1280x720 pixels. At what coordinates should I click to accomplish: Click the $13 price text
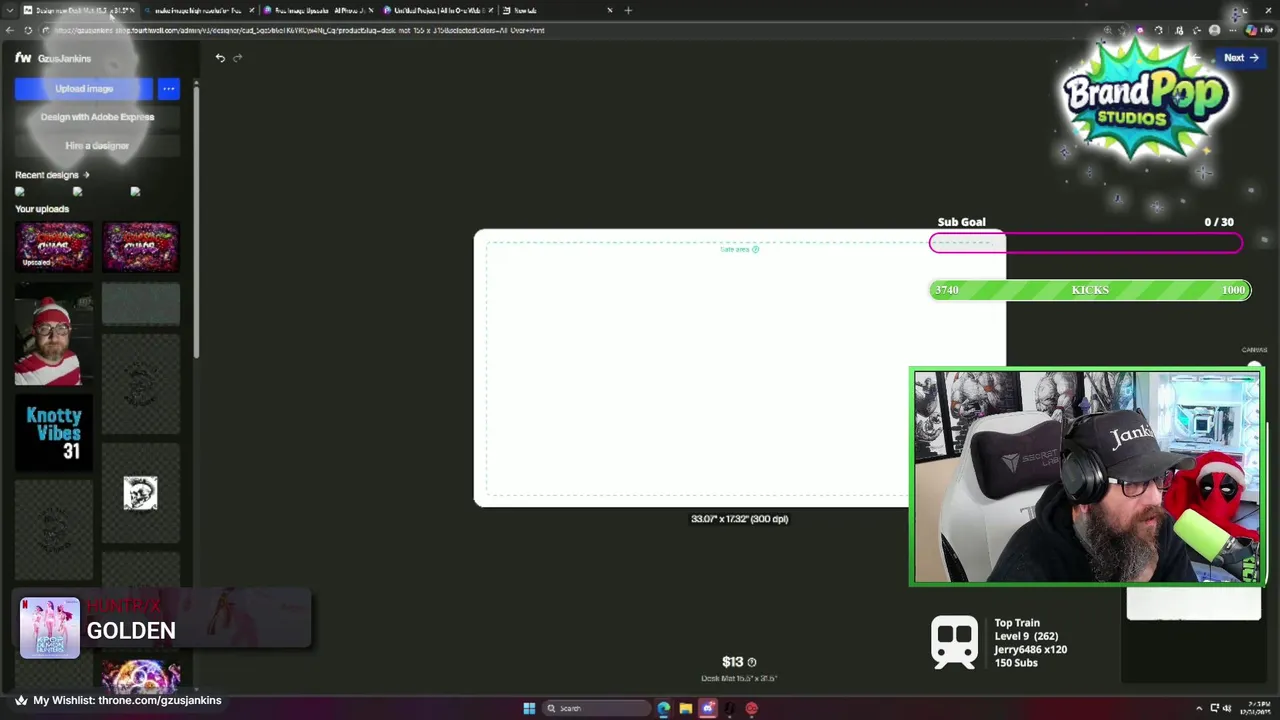pos(733,662)
